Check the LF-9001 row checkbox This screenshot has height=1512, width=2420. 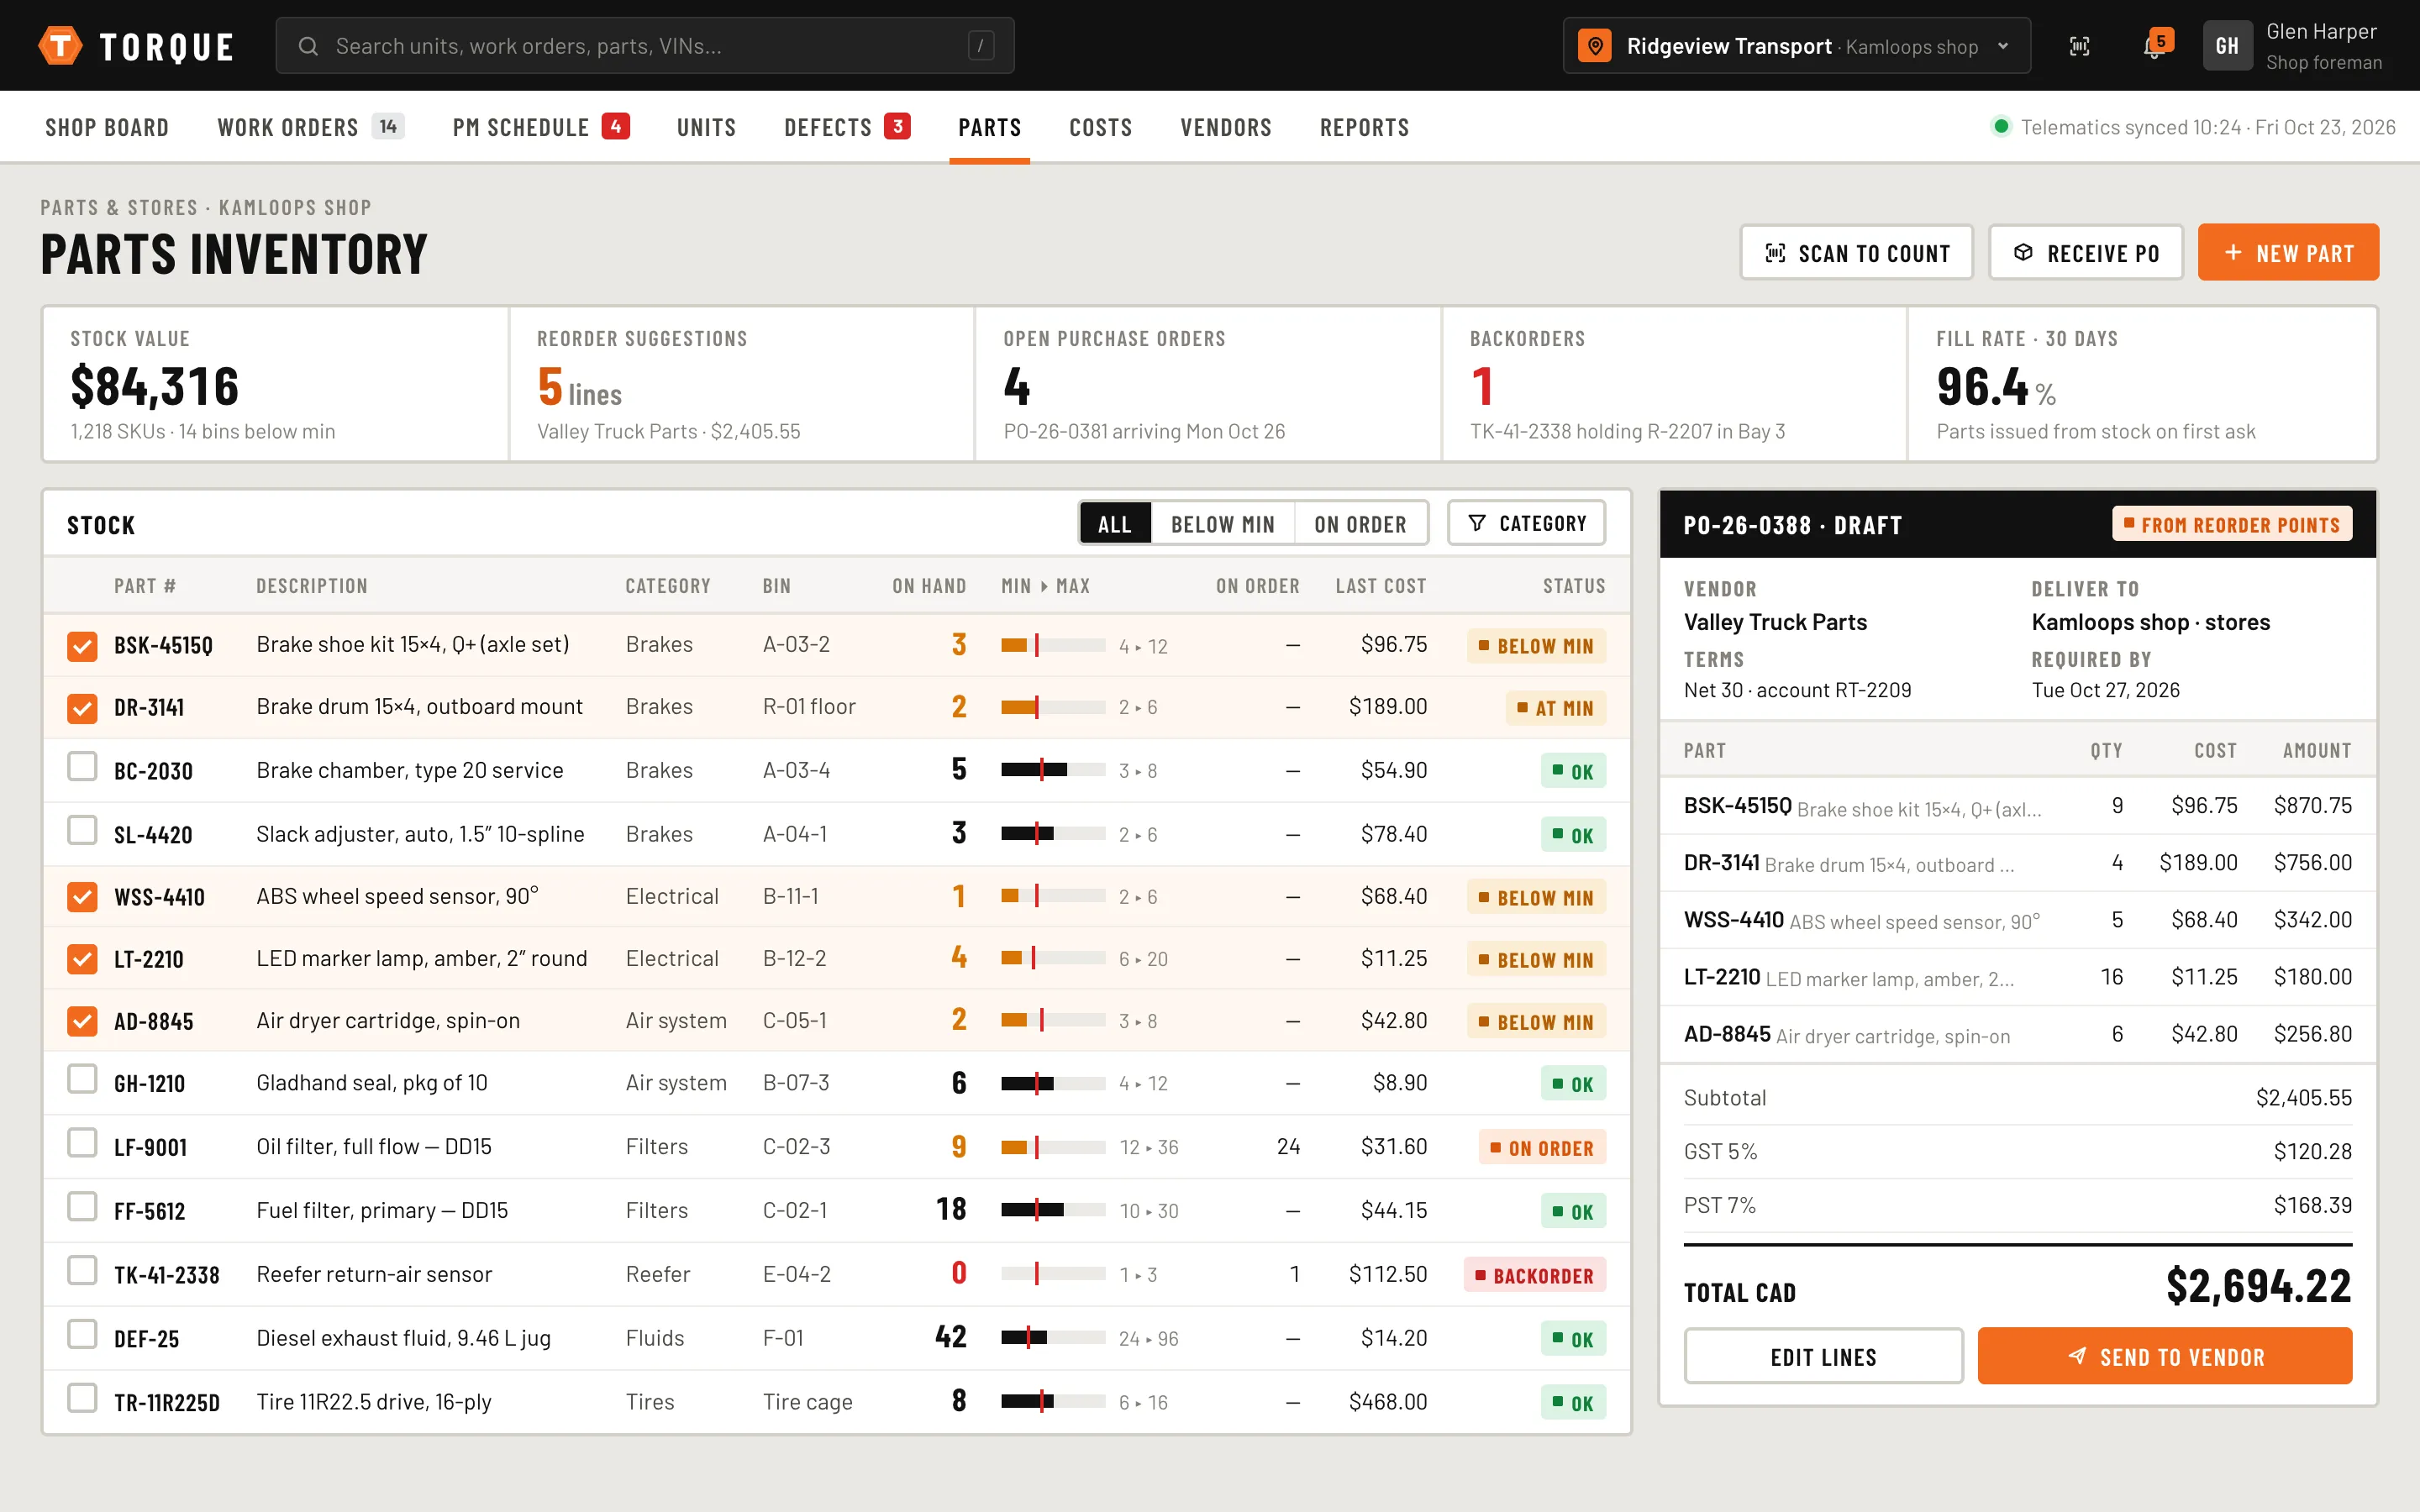[82, 1143]
